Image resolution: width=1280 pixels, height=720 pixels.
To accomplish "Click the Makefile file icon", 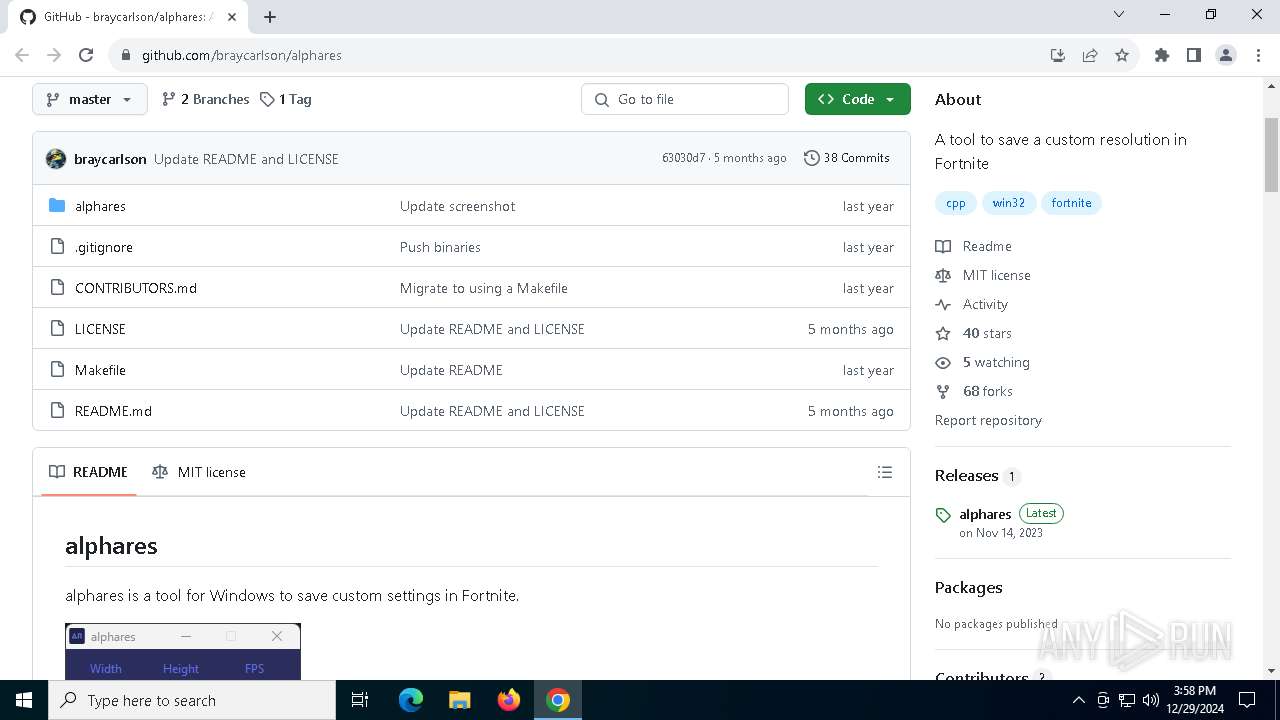I will tap(57, 370).
